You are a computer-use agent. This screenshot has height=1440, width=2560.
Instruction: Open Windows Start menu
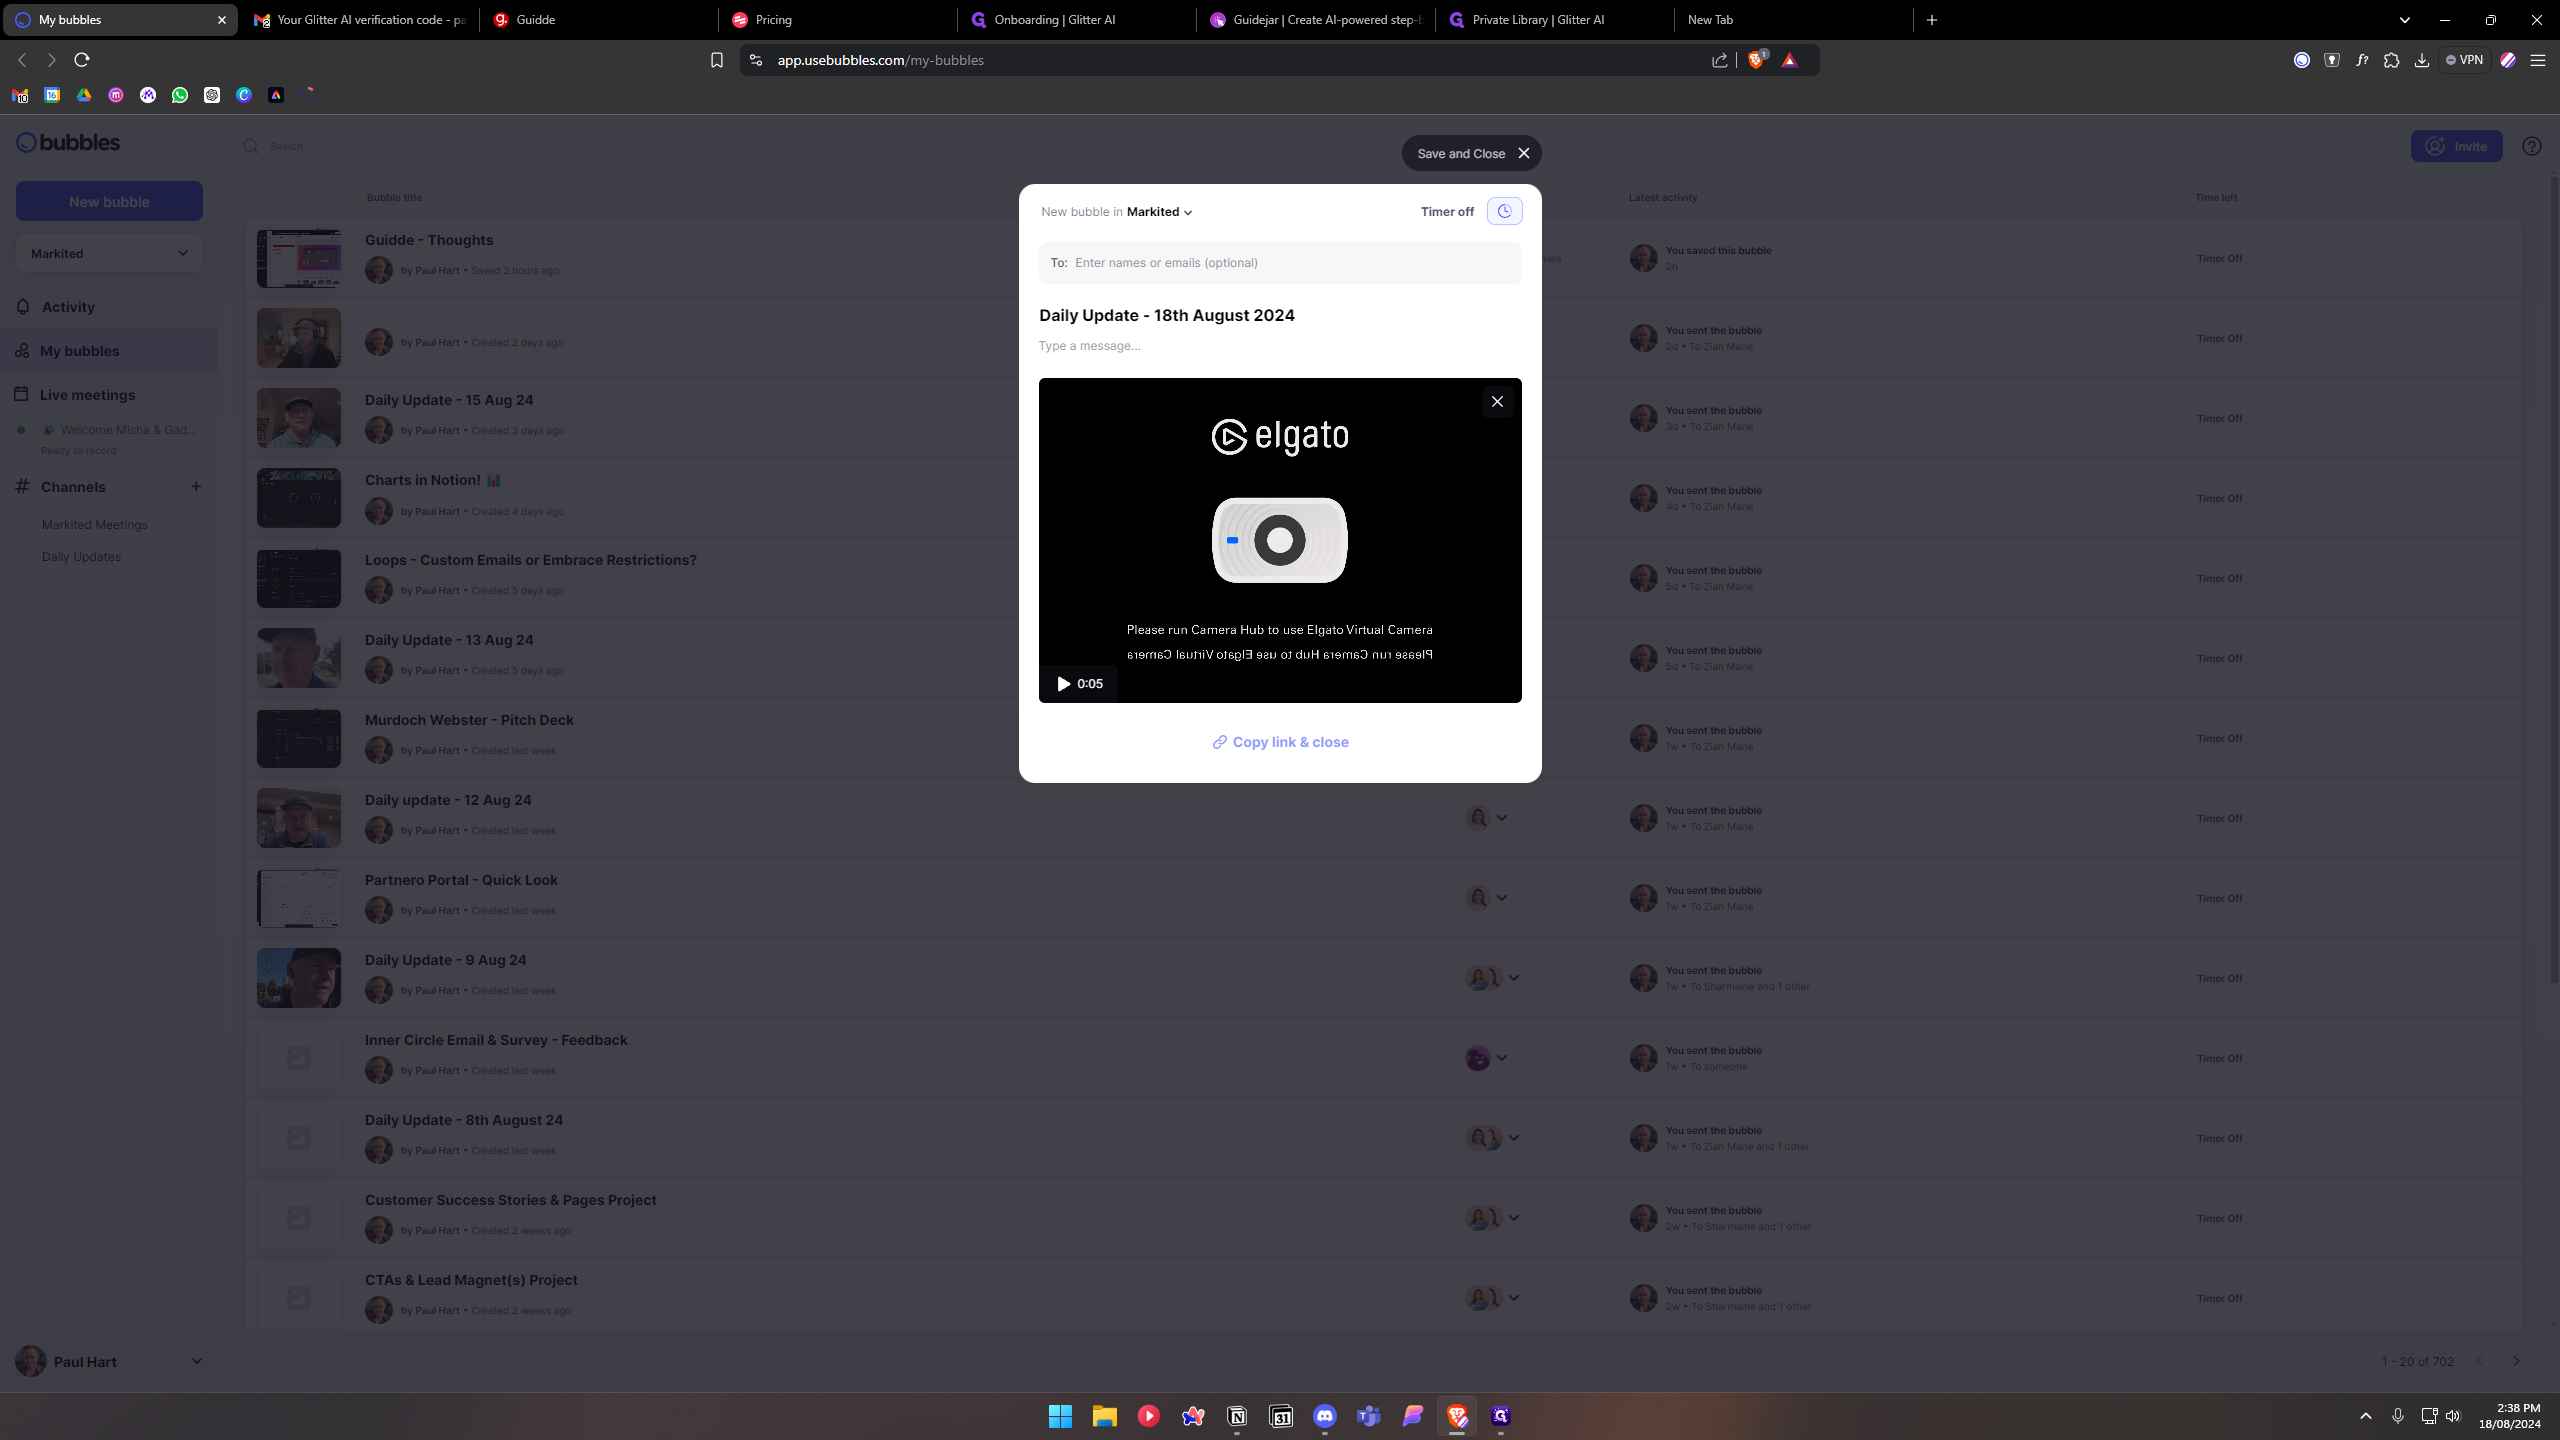click(1060, 1415)
